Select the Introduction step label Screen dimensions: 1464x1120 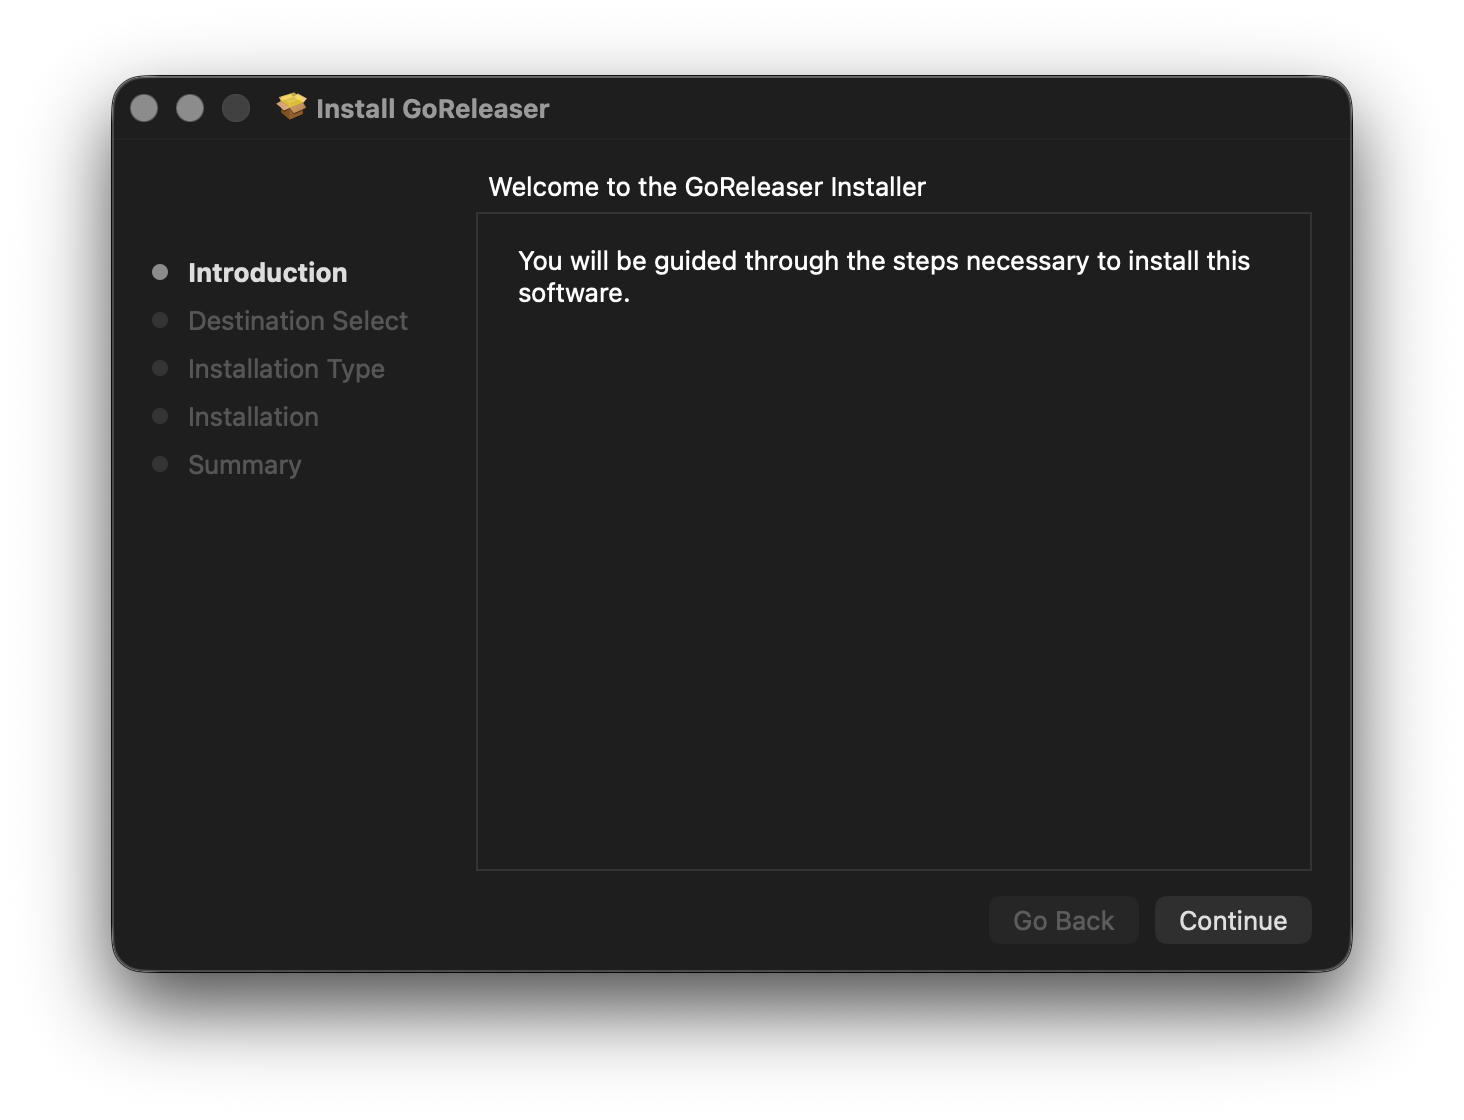267,273
